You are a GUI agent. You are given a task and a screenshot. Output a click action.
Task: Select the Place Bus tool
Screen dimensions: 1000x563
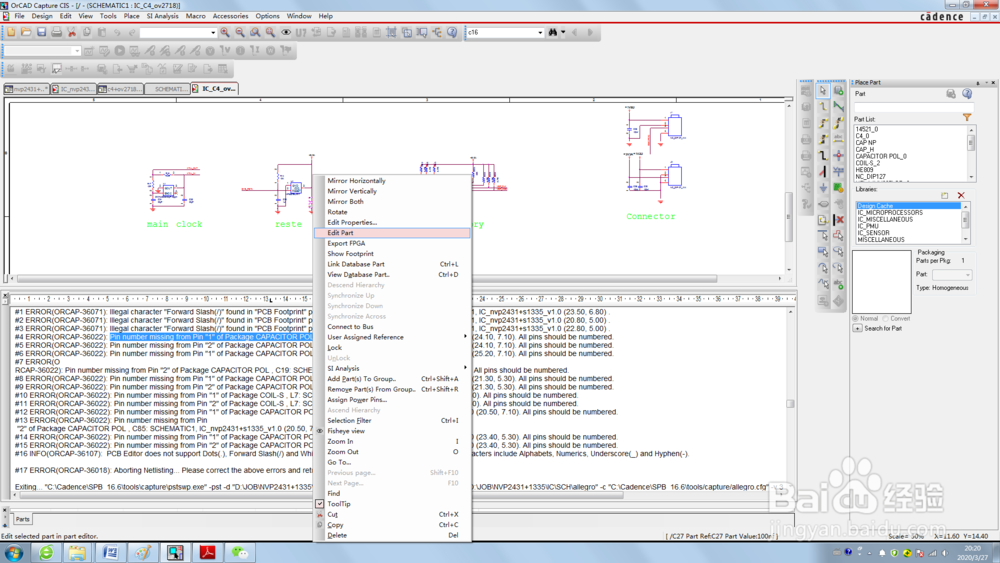click(x=823, y=155)
